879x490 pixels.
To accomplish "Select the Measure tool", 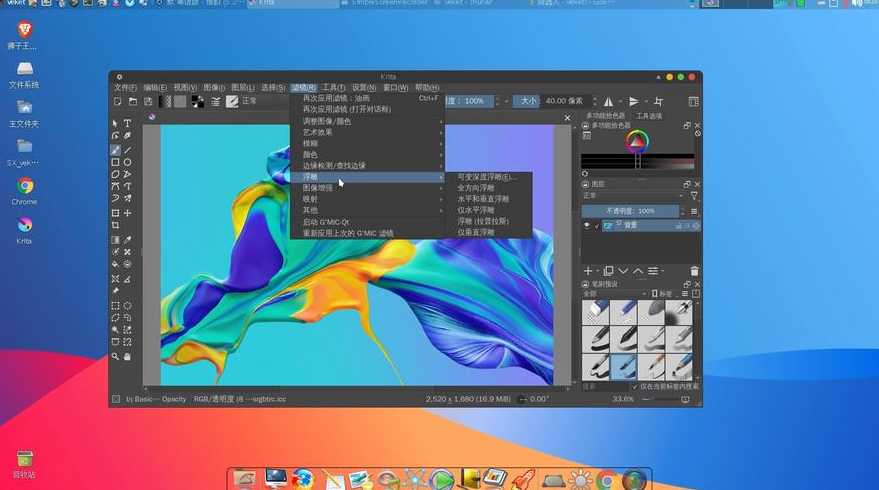I will click(x=128, y=279).
